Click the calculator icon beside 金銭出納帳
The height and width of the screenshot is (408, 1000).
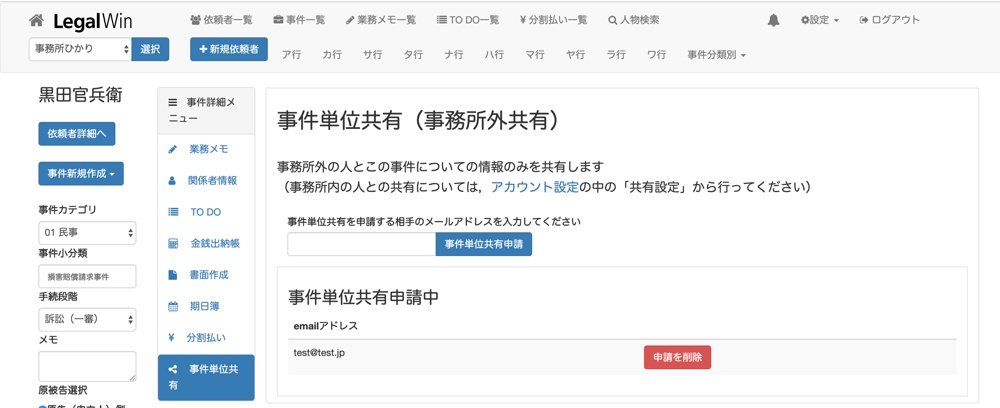tap(172, 243)
